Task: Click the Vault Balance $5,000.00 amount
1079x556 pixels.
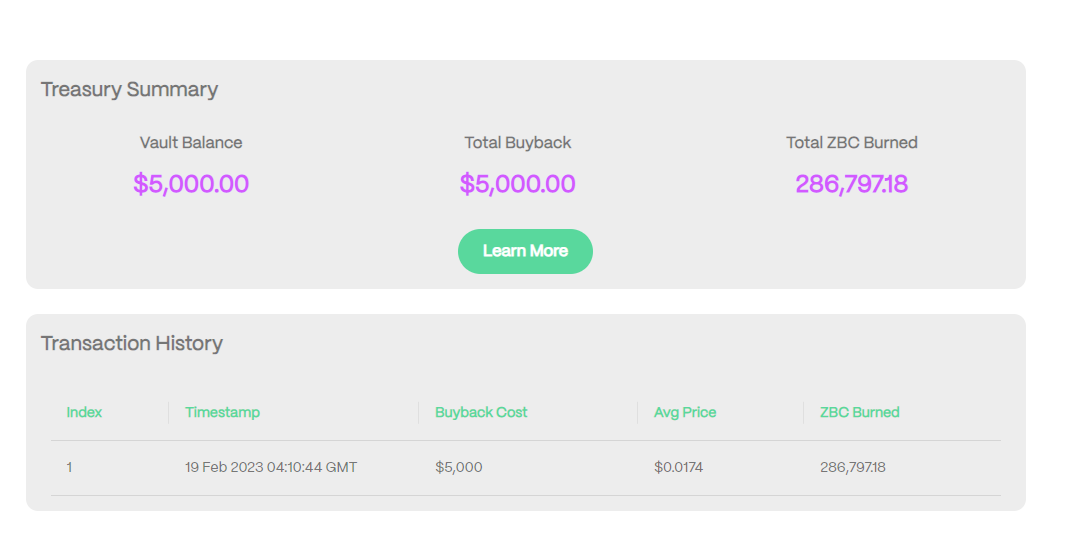Action: point(191,184)
